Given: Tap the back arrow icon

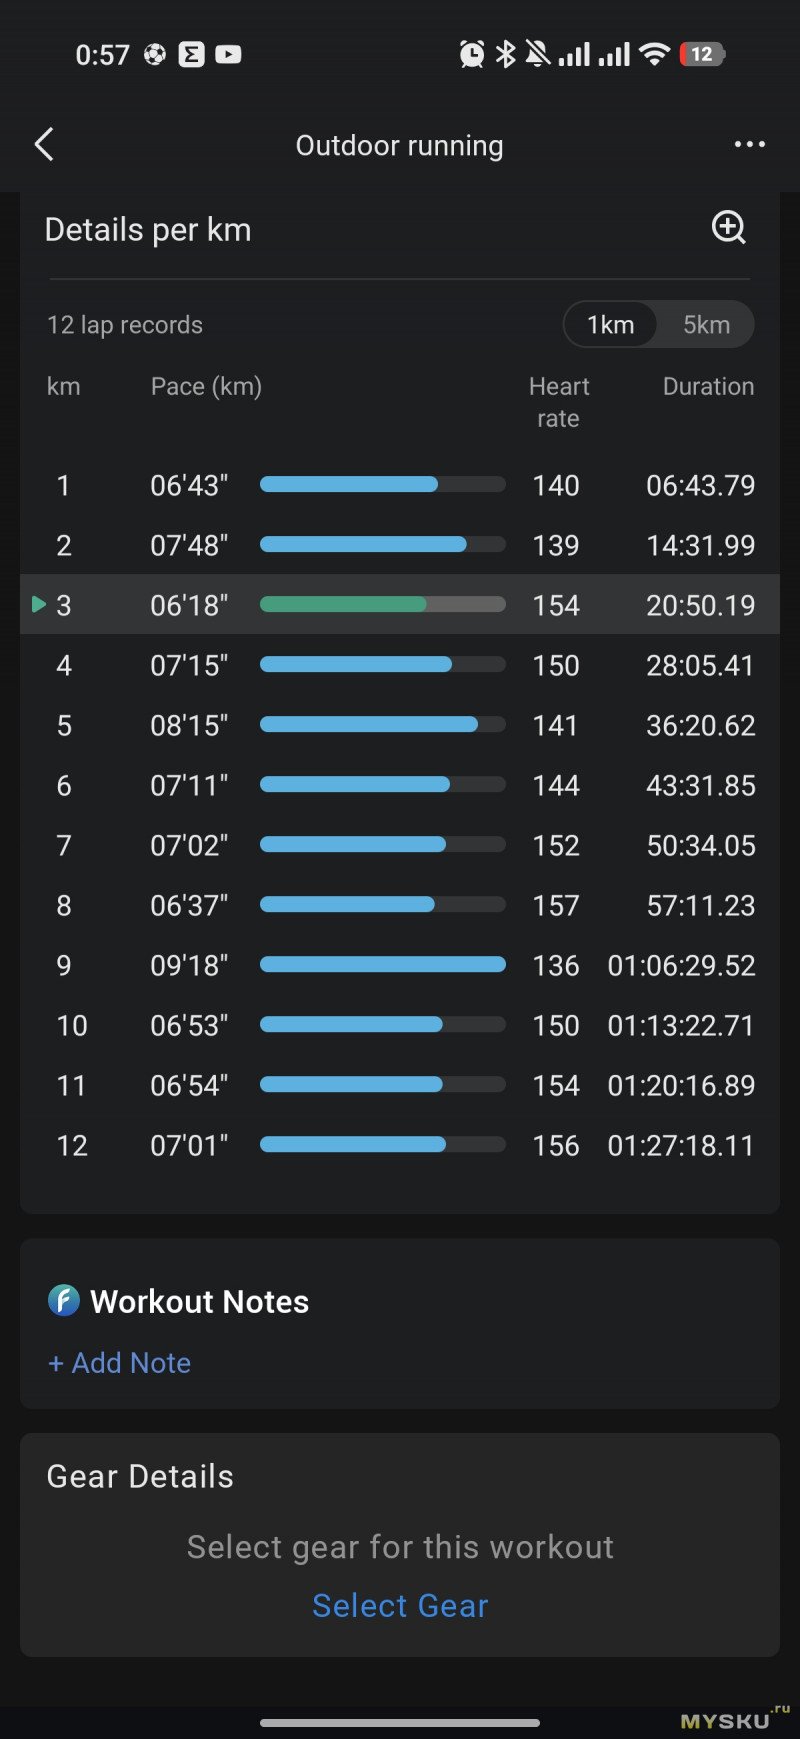Looking at the screenshot, I should coord(44,145).
